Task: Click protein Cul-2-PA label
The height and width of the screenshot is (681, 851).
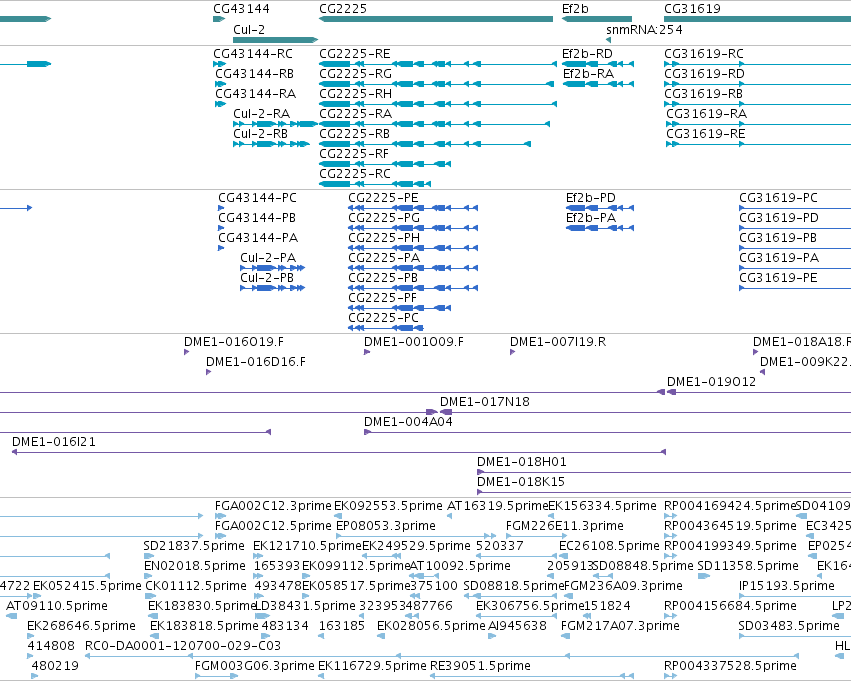Action: click(x=268, y=258)
